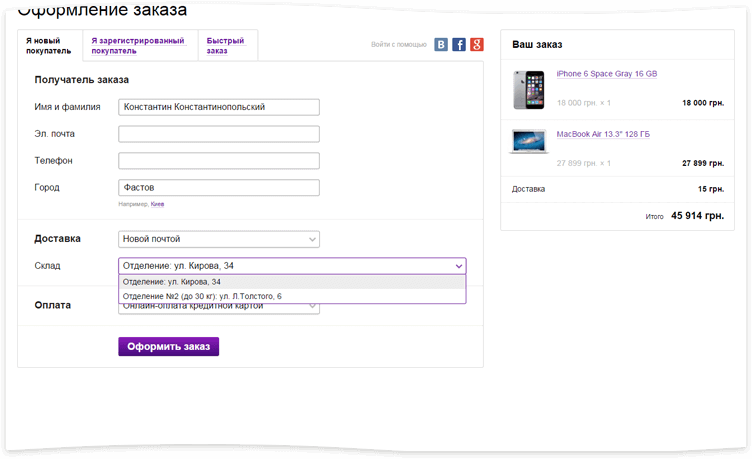Open the MacBook Air 13.3" 128 ГБ link
The width and height of the screenshot is (752, 459).
click(x=603, y=134)
